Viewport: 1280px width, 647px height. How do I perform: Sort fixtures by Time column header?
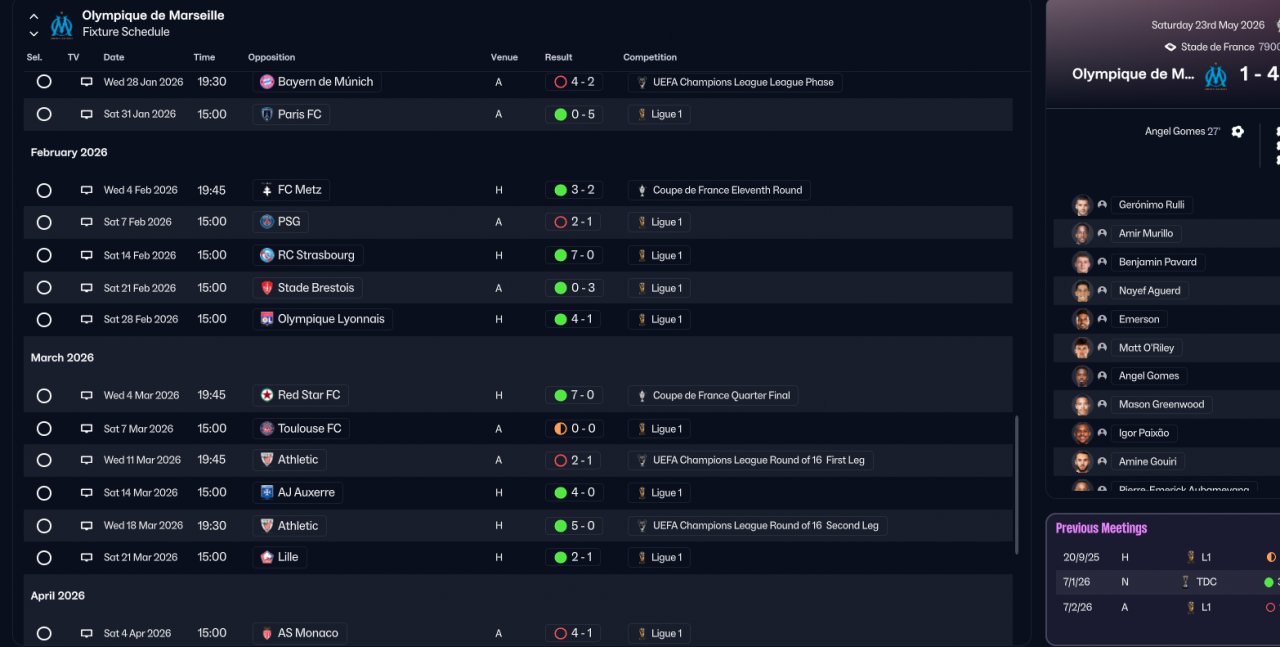204,57
